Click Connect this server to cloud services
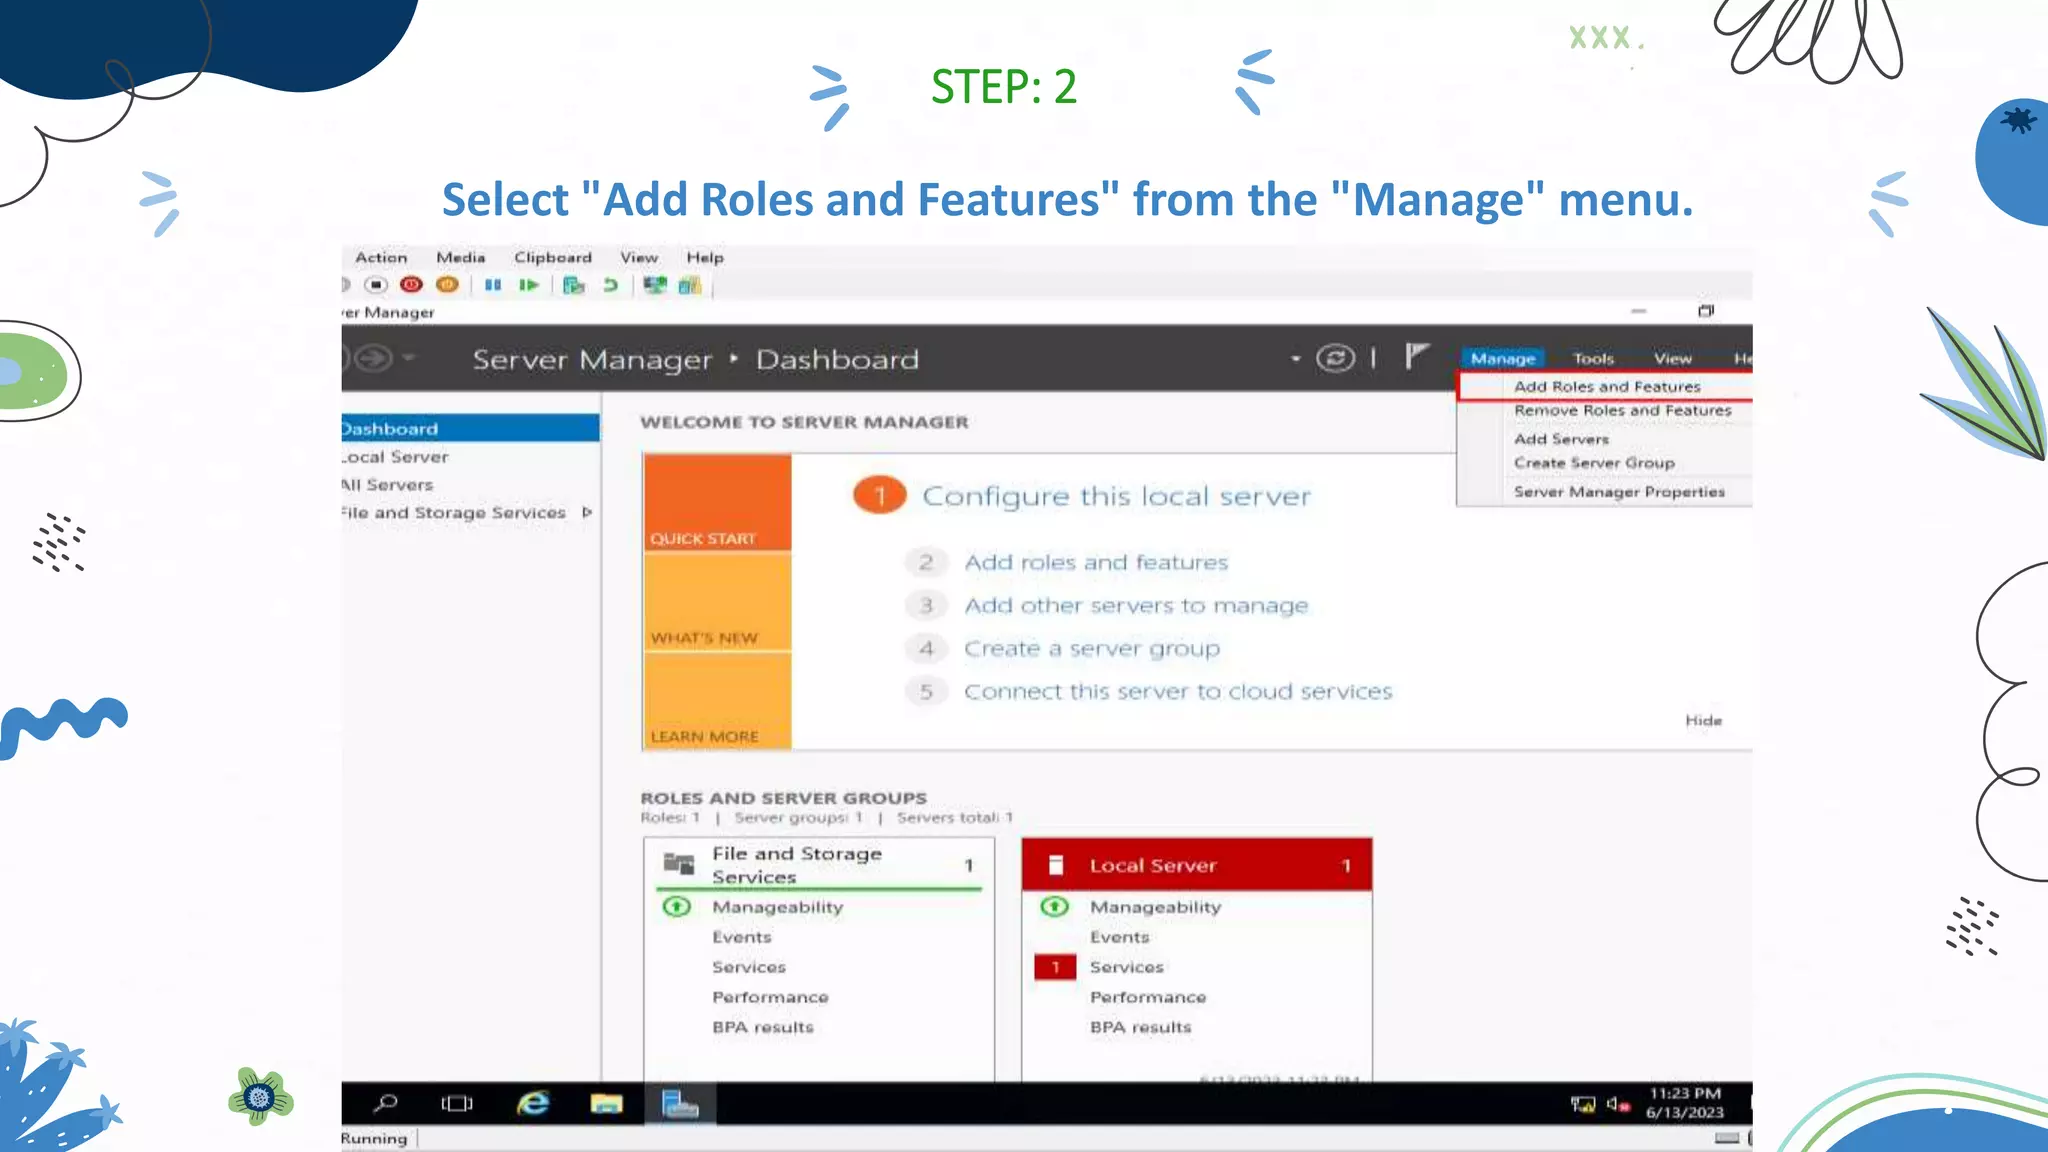Image resolution: width=2048 pixels, height=1152 pixels. click(x=1178, y=691)
